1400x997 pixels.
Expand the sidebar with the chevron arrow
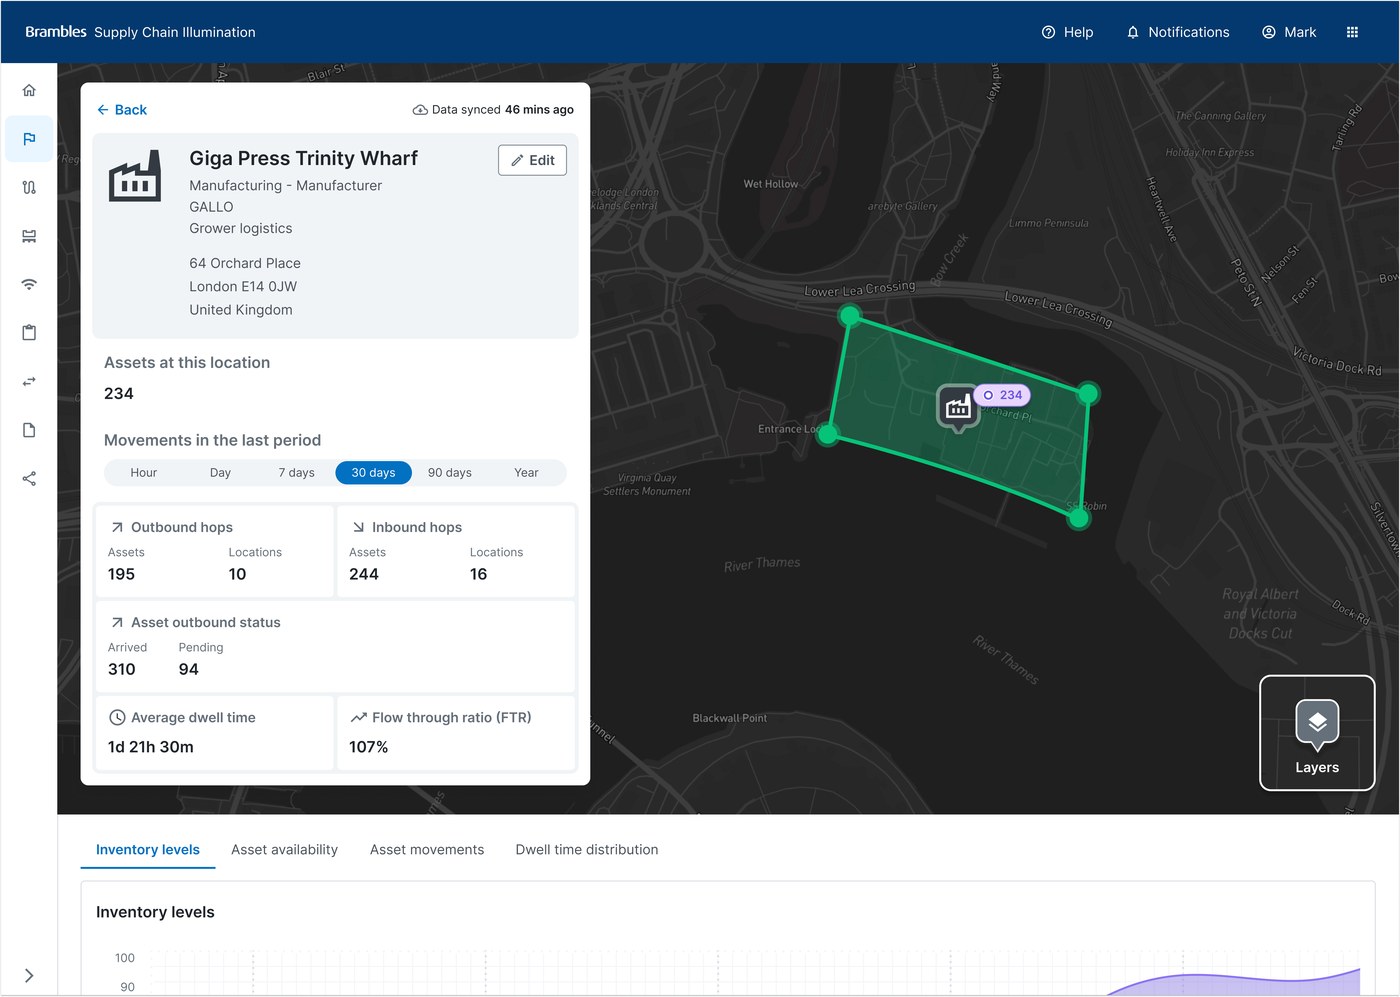(x=29, y=975)
